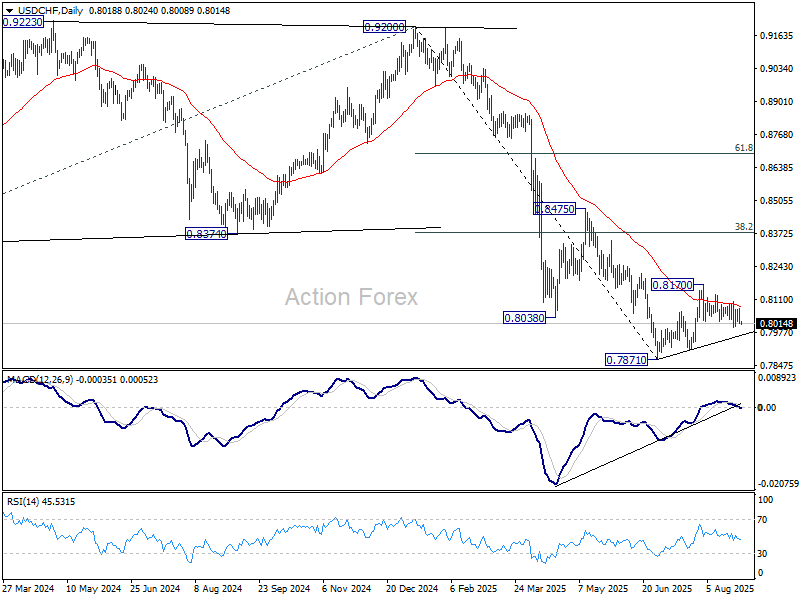Click the 0.83740 support price label
This screenshot has height=600, width=800.
click(x=207, y=234)
